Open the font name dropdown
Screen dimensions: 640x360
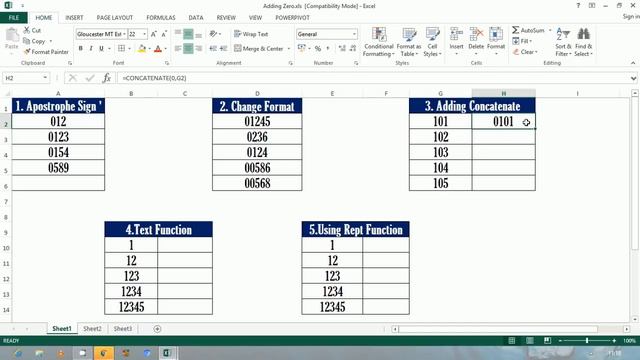(x=124, y=34)
